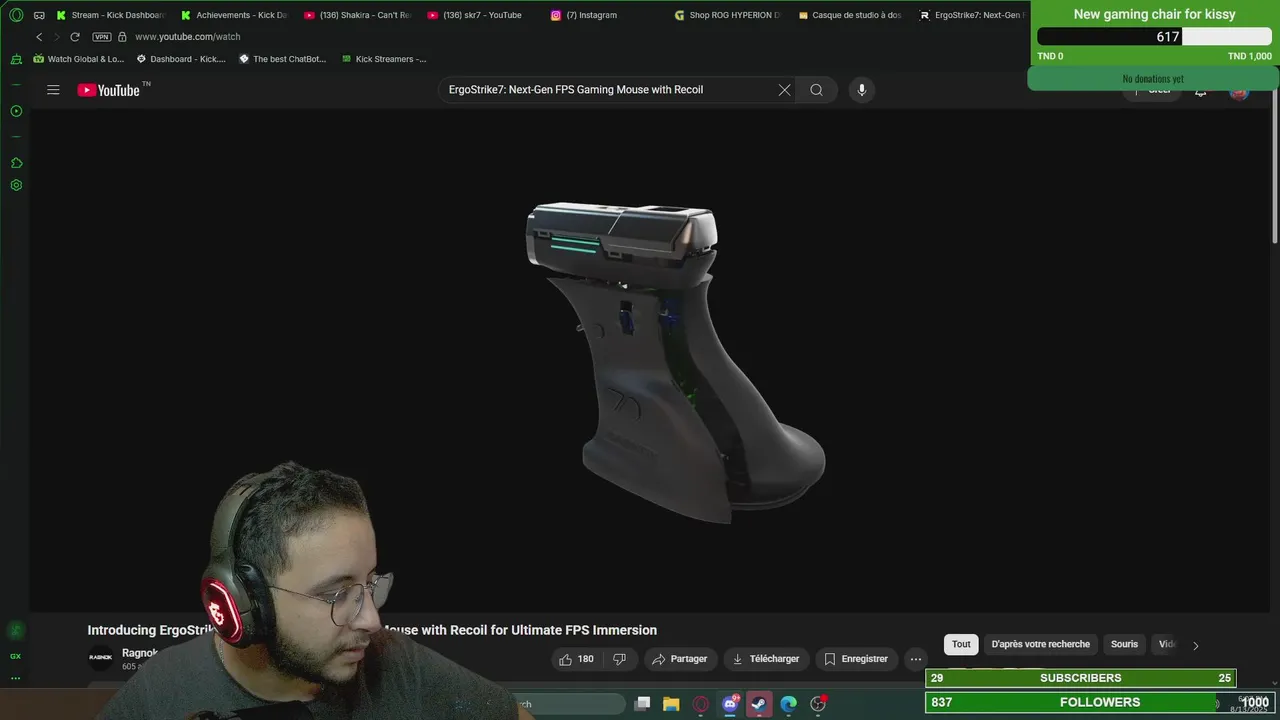Screen dimensions: 1280x720
Task: Open The best ChatBot bookmark
Action: click(282, 59)
